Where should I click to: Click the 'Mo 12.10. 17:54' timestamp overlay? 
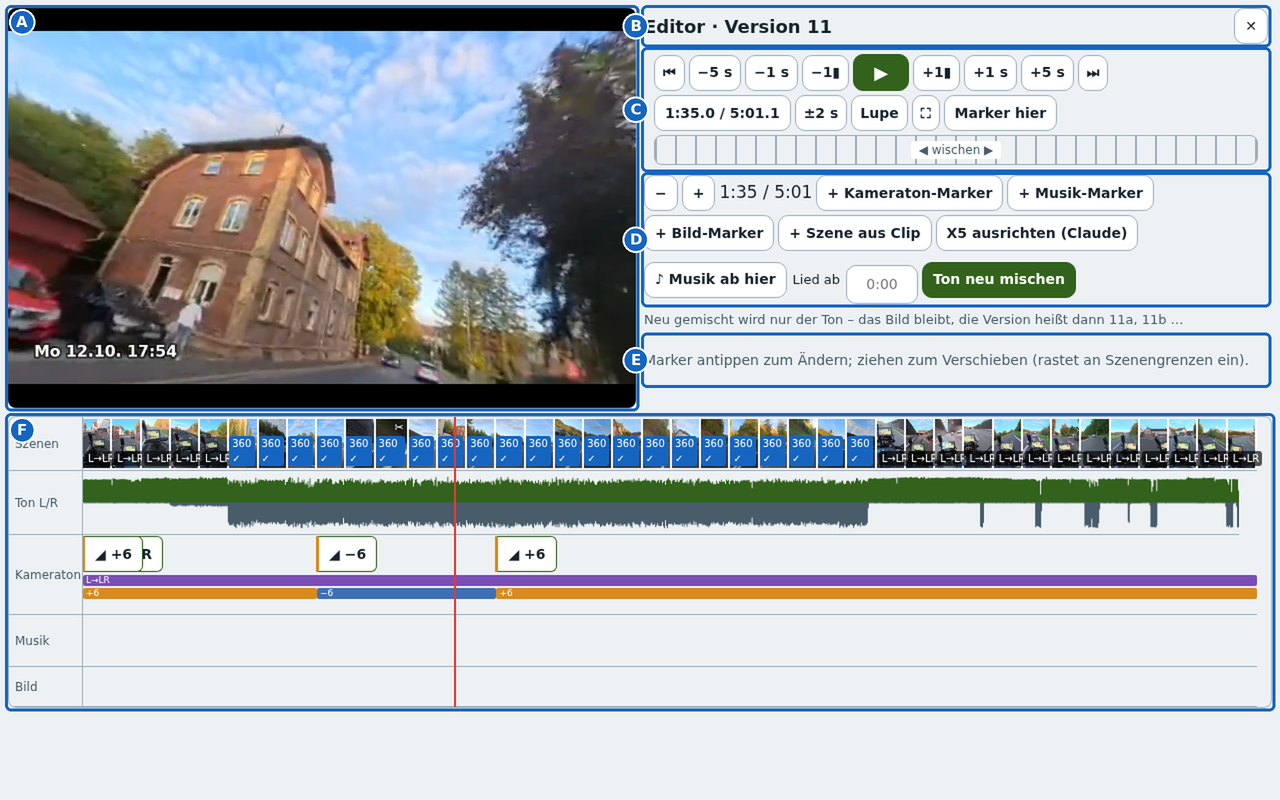[105, 352]
